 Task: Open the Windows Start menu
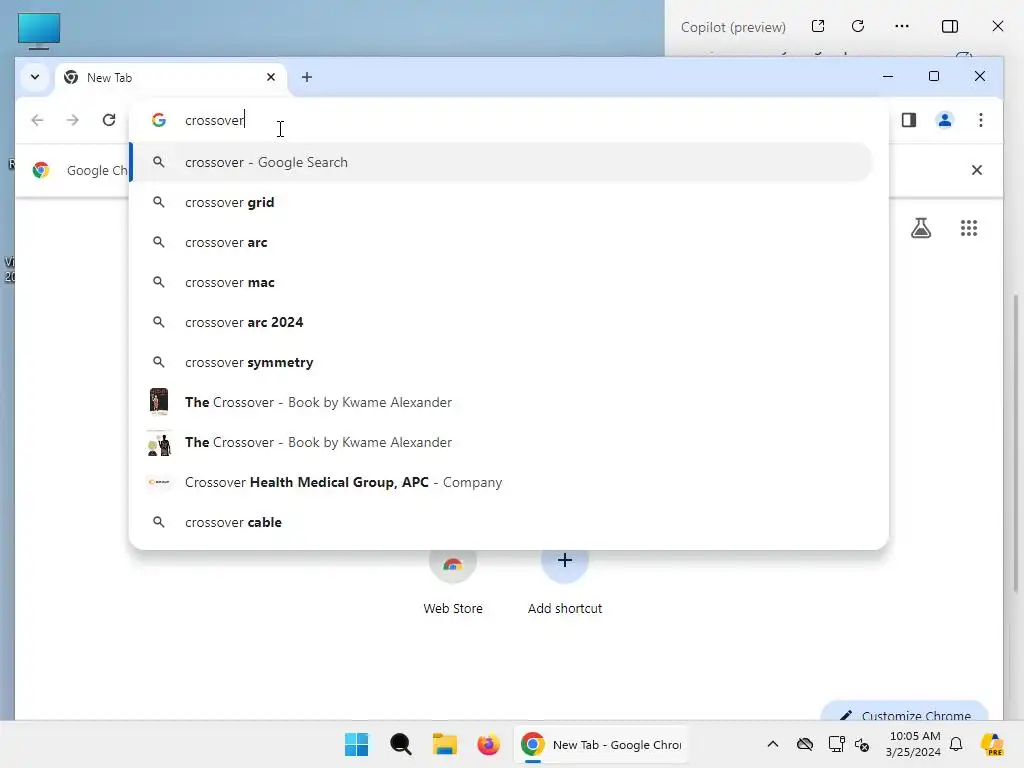click(x=357, y=744)
